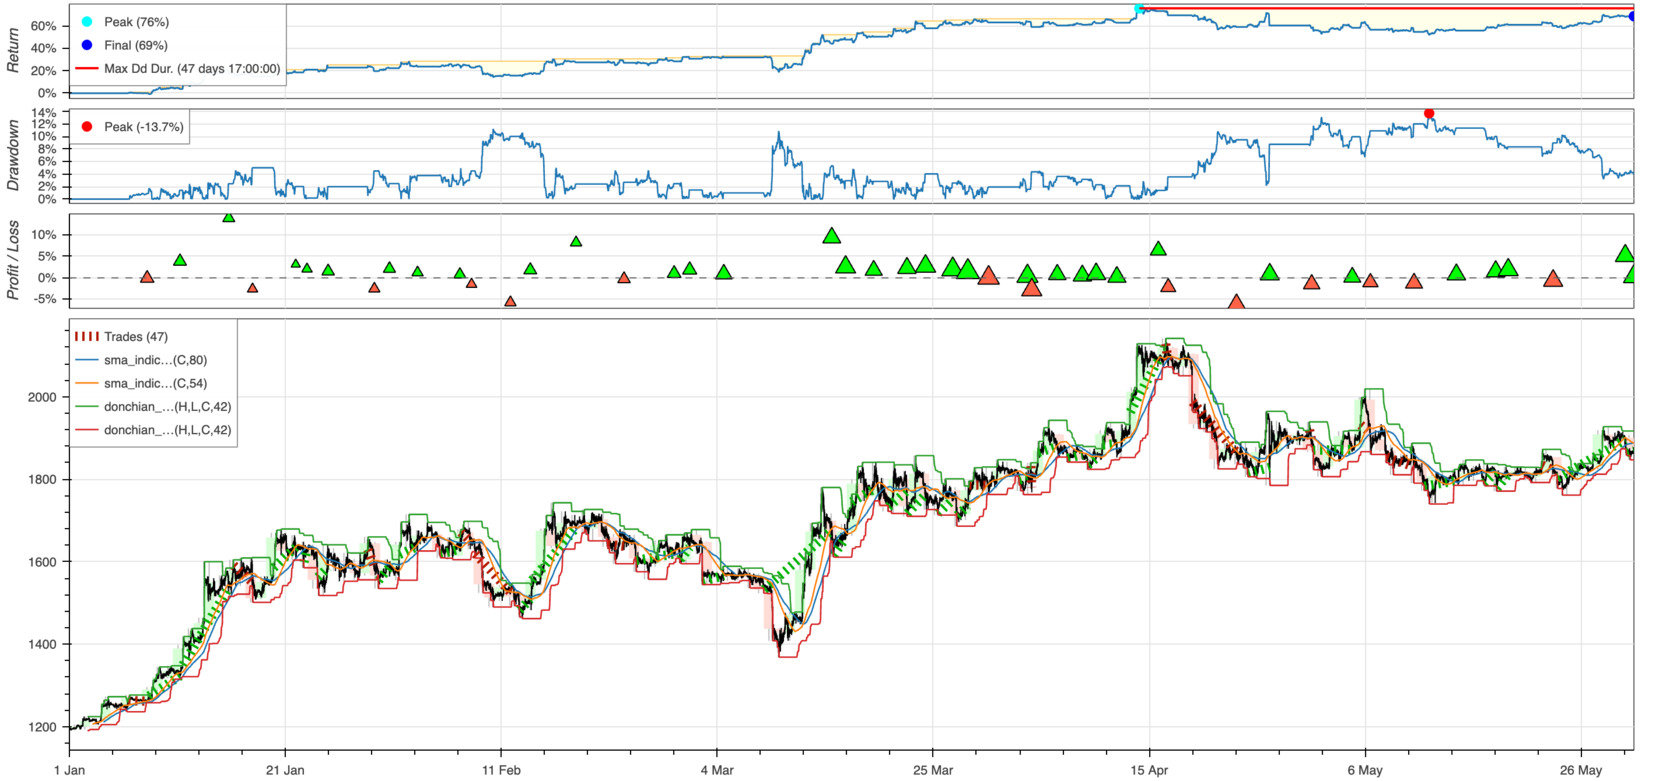The width and height of the screenshot is (1680, 781).
Task: Toggle Final (69%) legend item
Action: click(x=136, y=45)
